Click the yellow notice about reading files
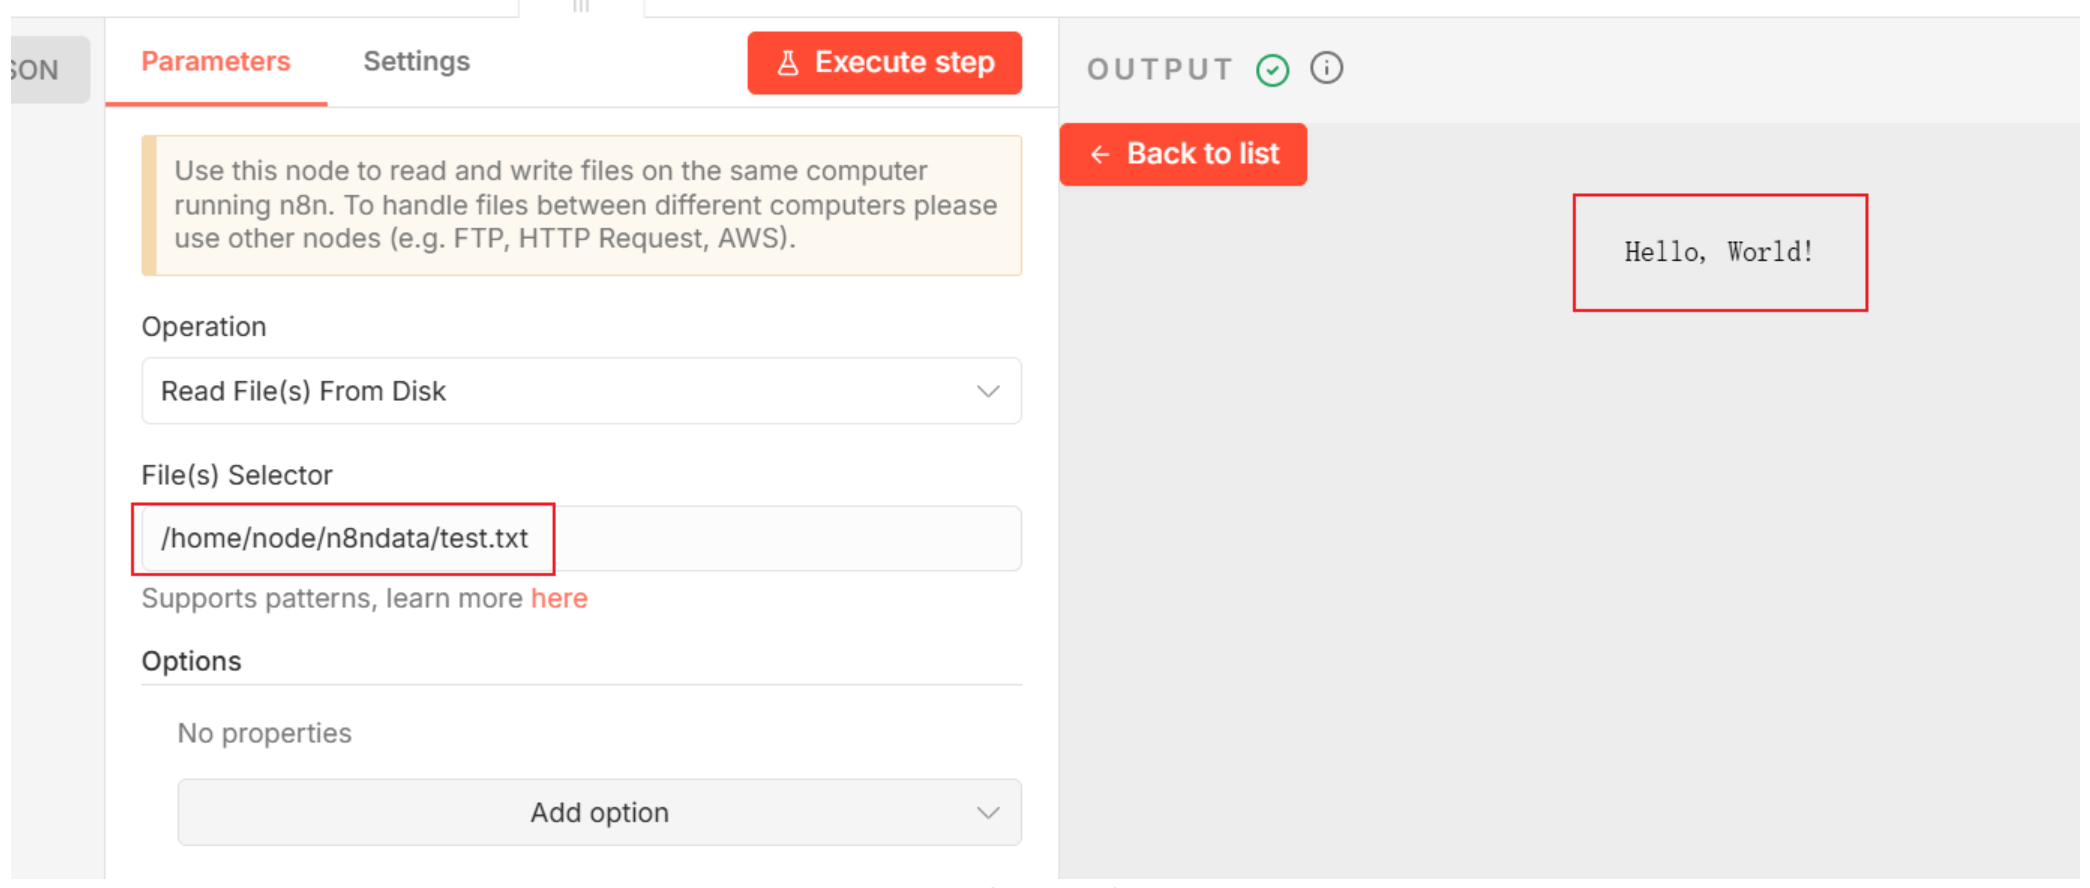Screen dimensions: 2090x888 click(x=585, y=205)
